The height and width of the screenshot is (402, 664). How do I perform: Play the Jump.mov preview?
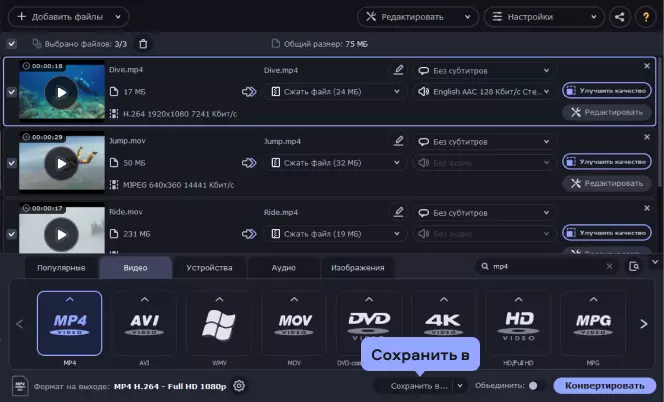point(61,164)
